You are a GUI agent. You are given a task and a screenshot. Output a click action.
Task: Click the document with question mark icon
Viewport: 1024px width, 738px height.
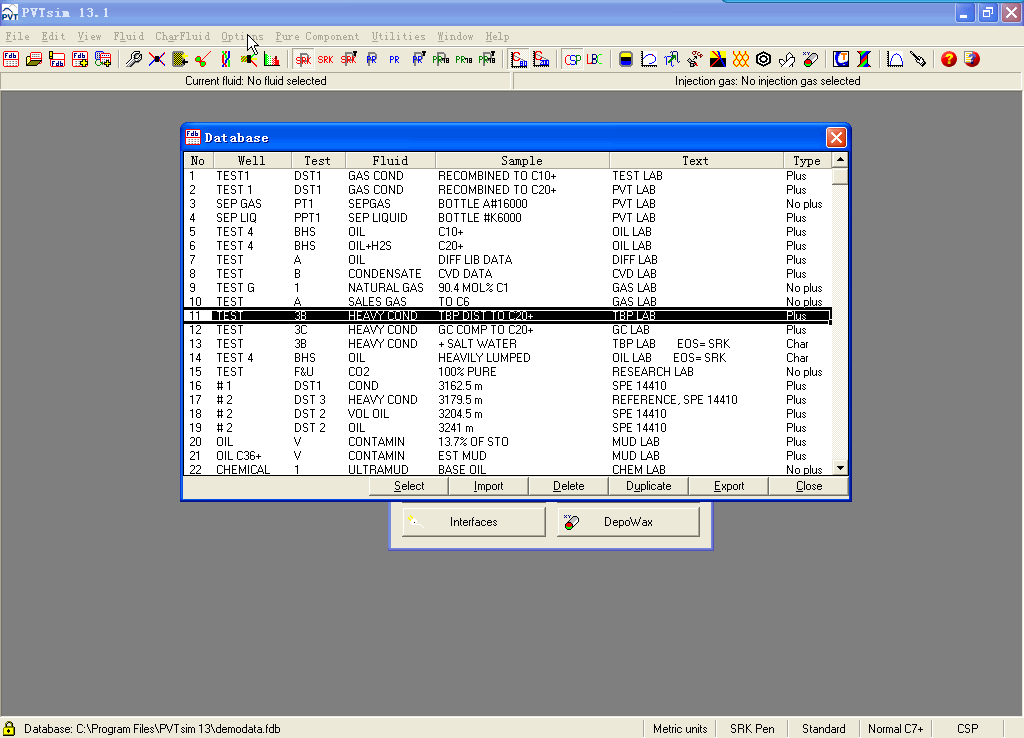click(972, 59)
